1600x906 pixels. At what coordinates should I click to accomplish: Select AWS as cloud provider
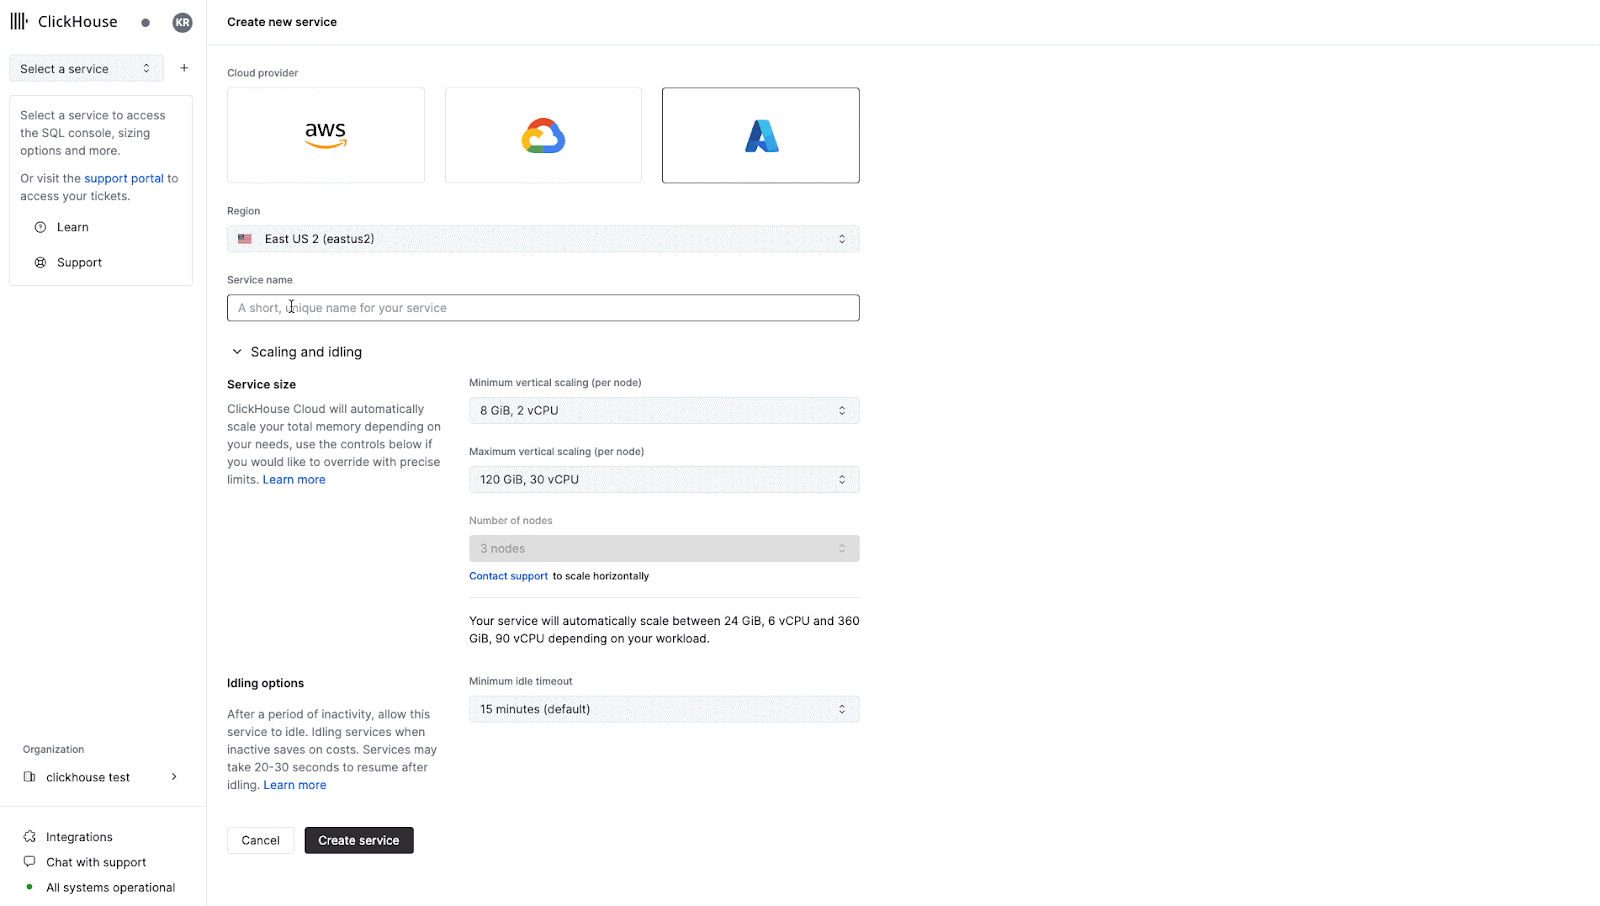tap(325, 135)
